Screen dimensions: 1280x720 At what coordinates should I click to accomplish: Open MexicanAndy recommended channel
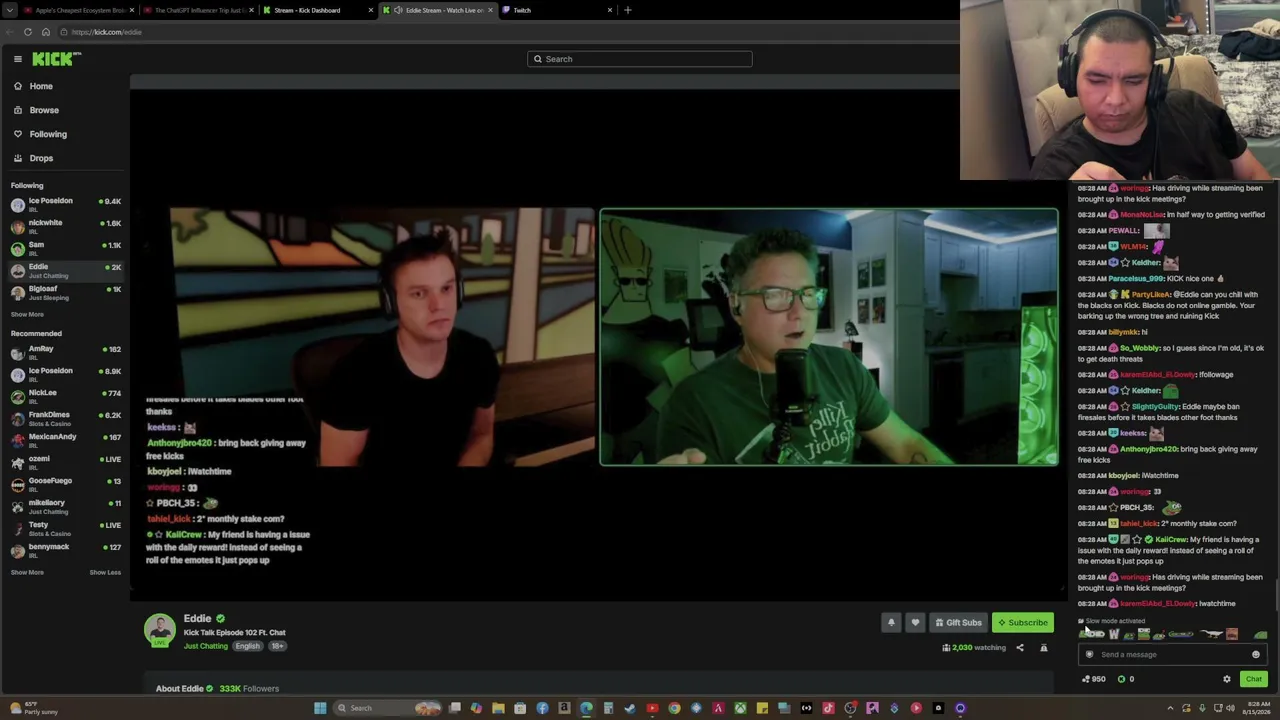coord(65,440)
